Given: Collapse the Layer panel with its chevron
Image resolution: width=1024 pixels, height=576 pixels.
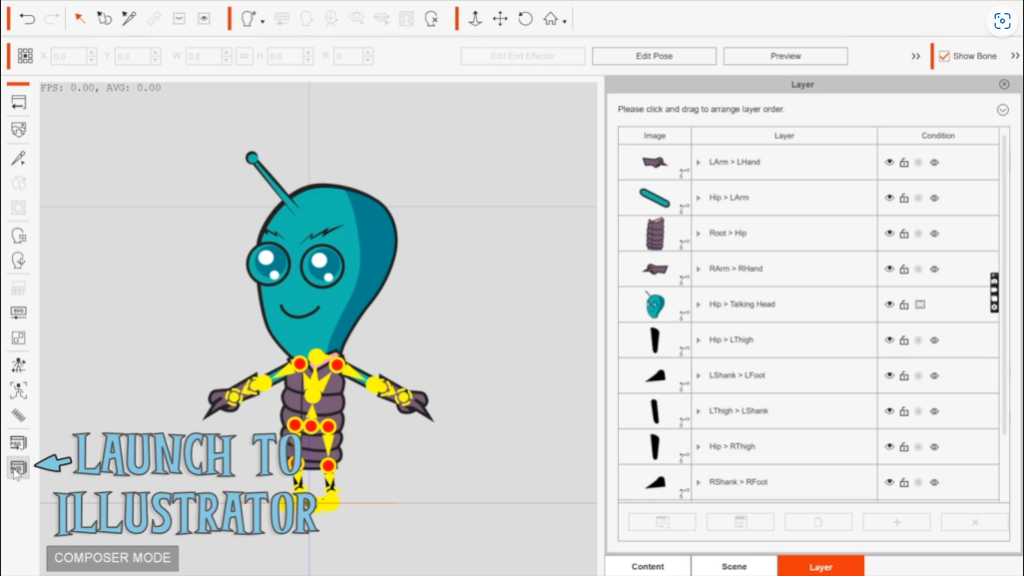Looking at the screenshot, I should pyautogui.click(x=1002, y=110).
